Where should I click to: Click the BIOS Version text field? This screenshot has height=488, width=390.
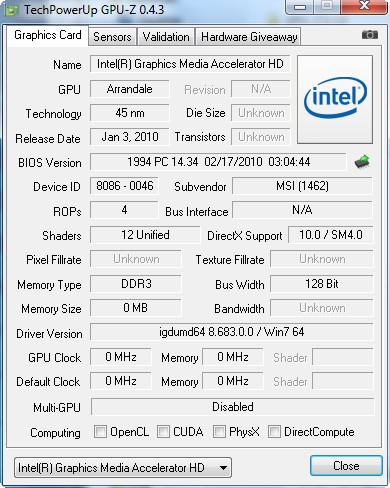tap(218, 162)
